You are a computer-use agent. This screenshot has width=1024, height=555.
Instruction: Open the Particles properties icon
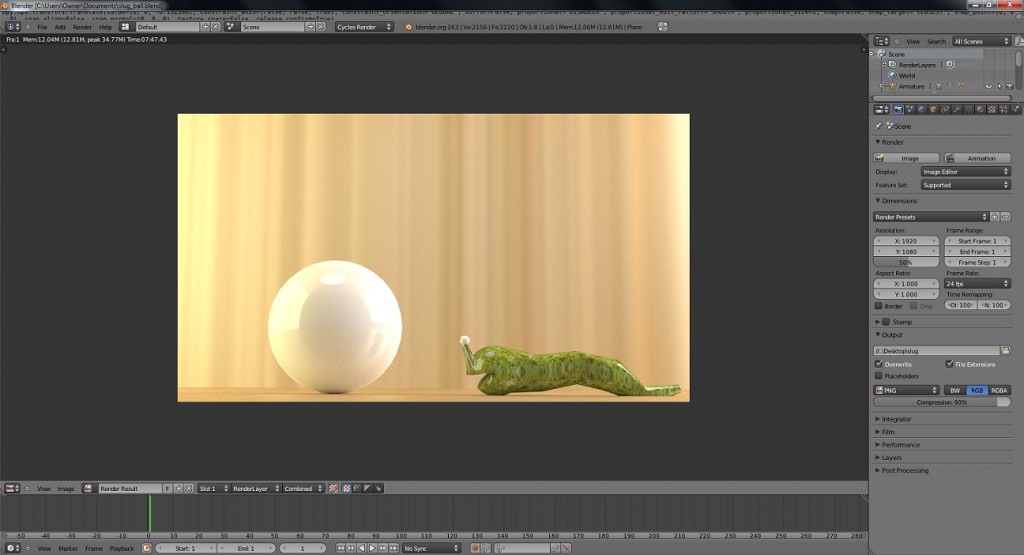point(1004,110)
